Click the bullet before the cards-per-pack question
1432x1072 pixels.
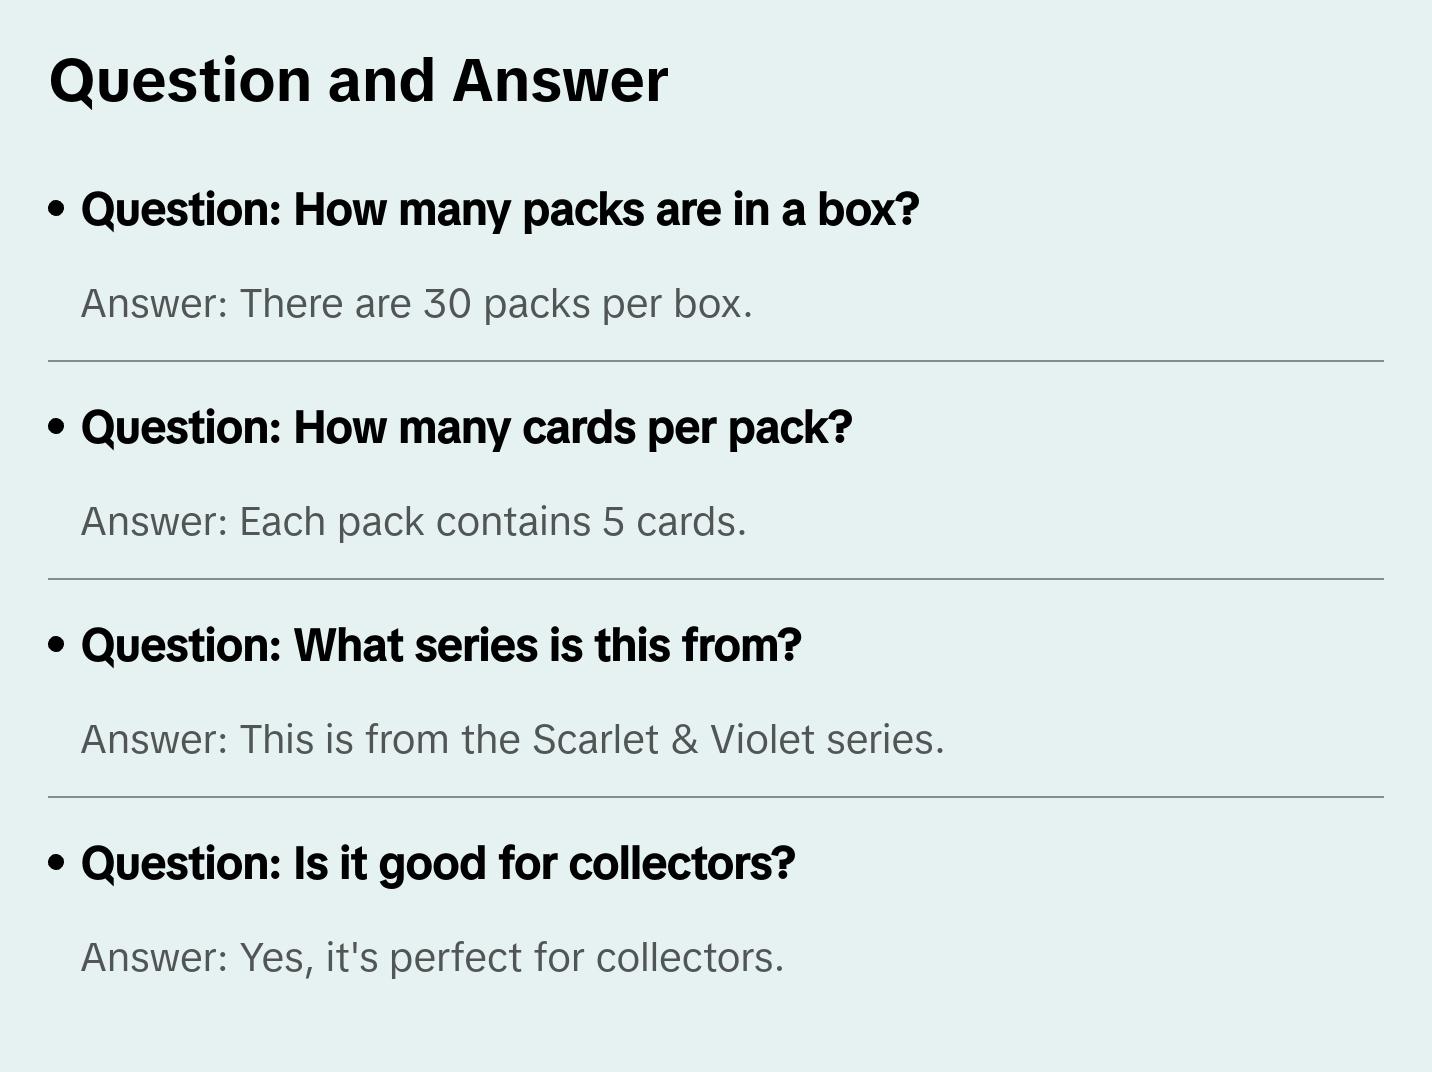[x=57, y=427]
